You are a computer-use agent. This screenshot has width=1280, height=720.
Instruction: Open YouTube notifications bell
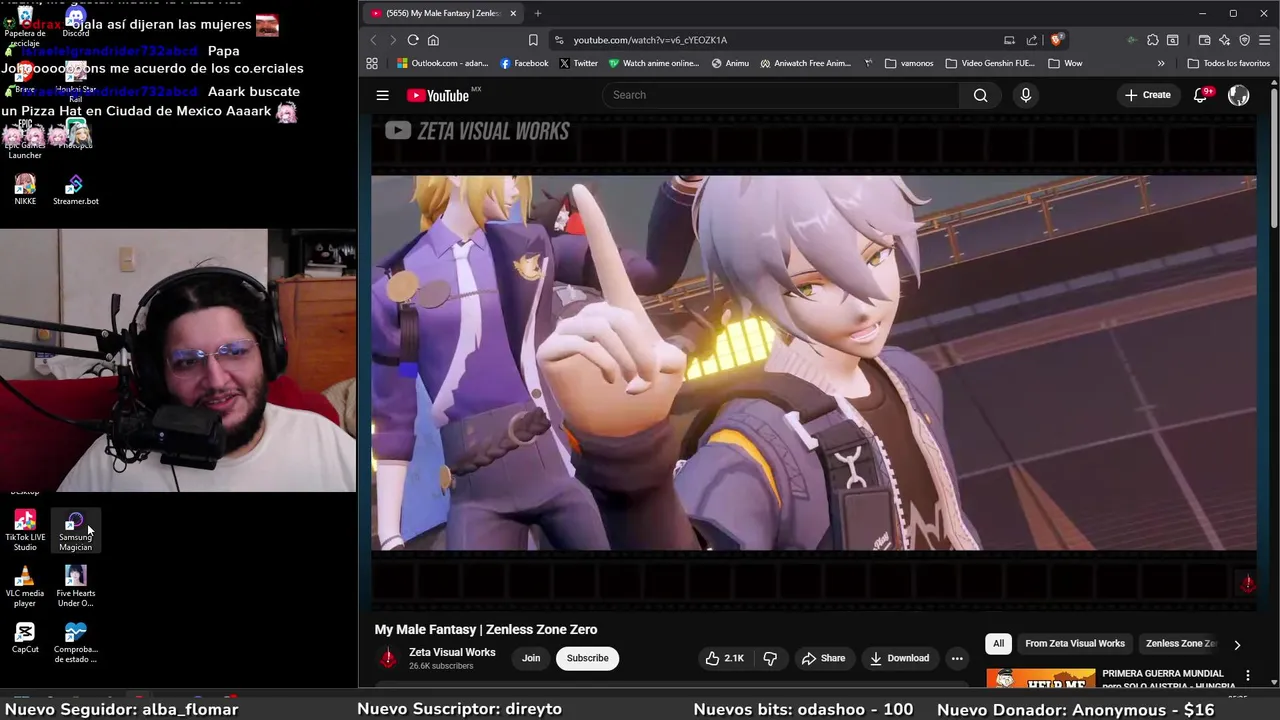tap(1200, 95)
